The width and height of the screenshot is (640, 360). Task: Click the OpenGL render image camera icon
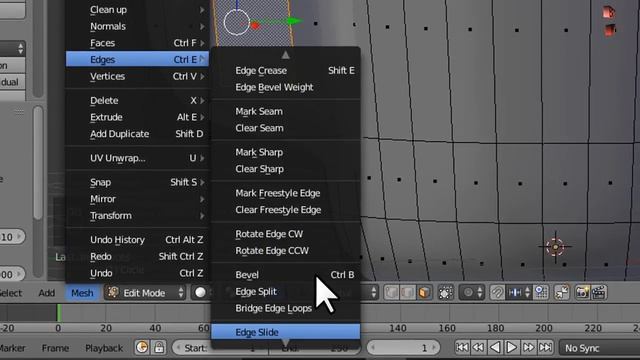[582, 292]
